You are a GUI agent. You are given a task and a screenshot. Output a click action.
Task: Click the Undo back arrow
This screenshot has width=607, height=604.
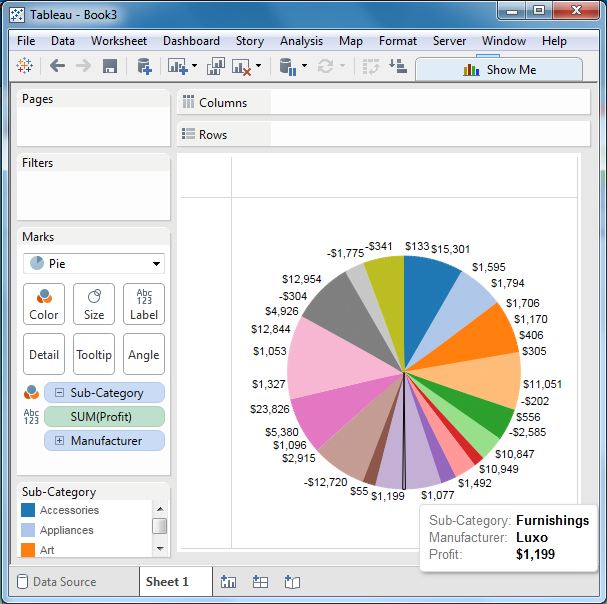tap(57, 66)
